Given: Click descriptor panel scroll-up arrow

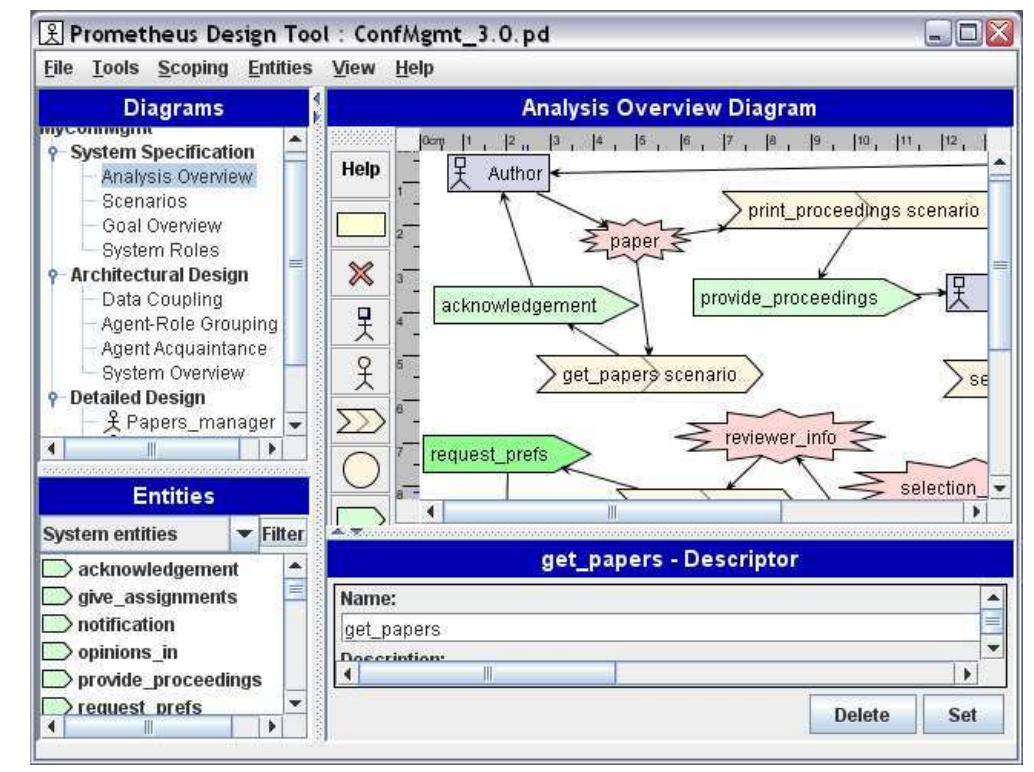Looking at the screenshot, I should coord(992,598).
